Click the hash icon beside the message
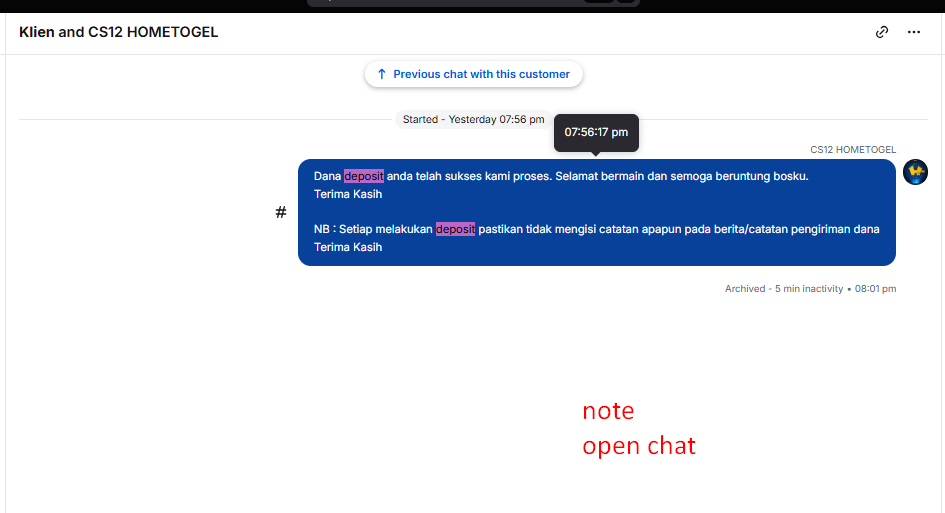This screenshot has height=513, width=945. pyautogui.click(x=281, y=212)
